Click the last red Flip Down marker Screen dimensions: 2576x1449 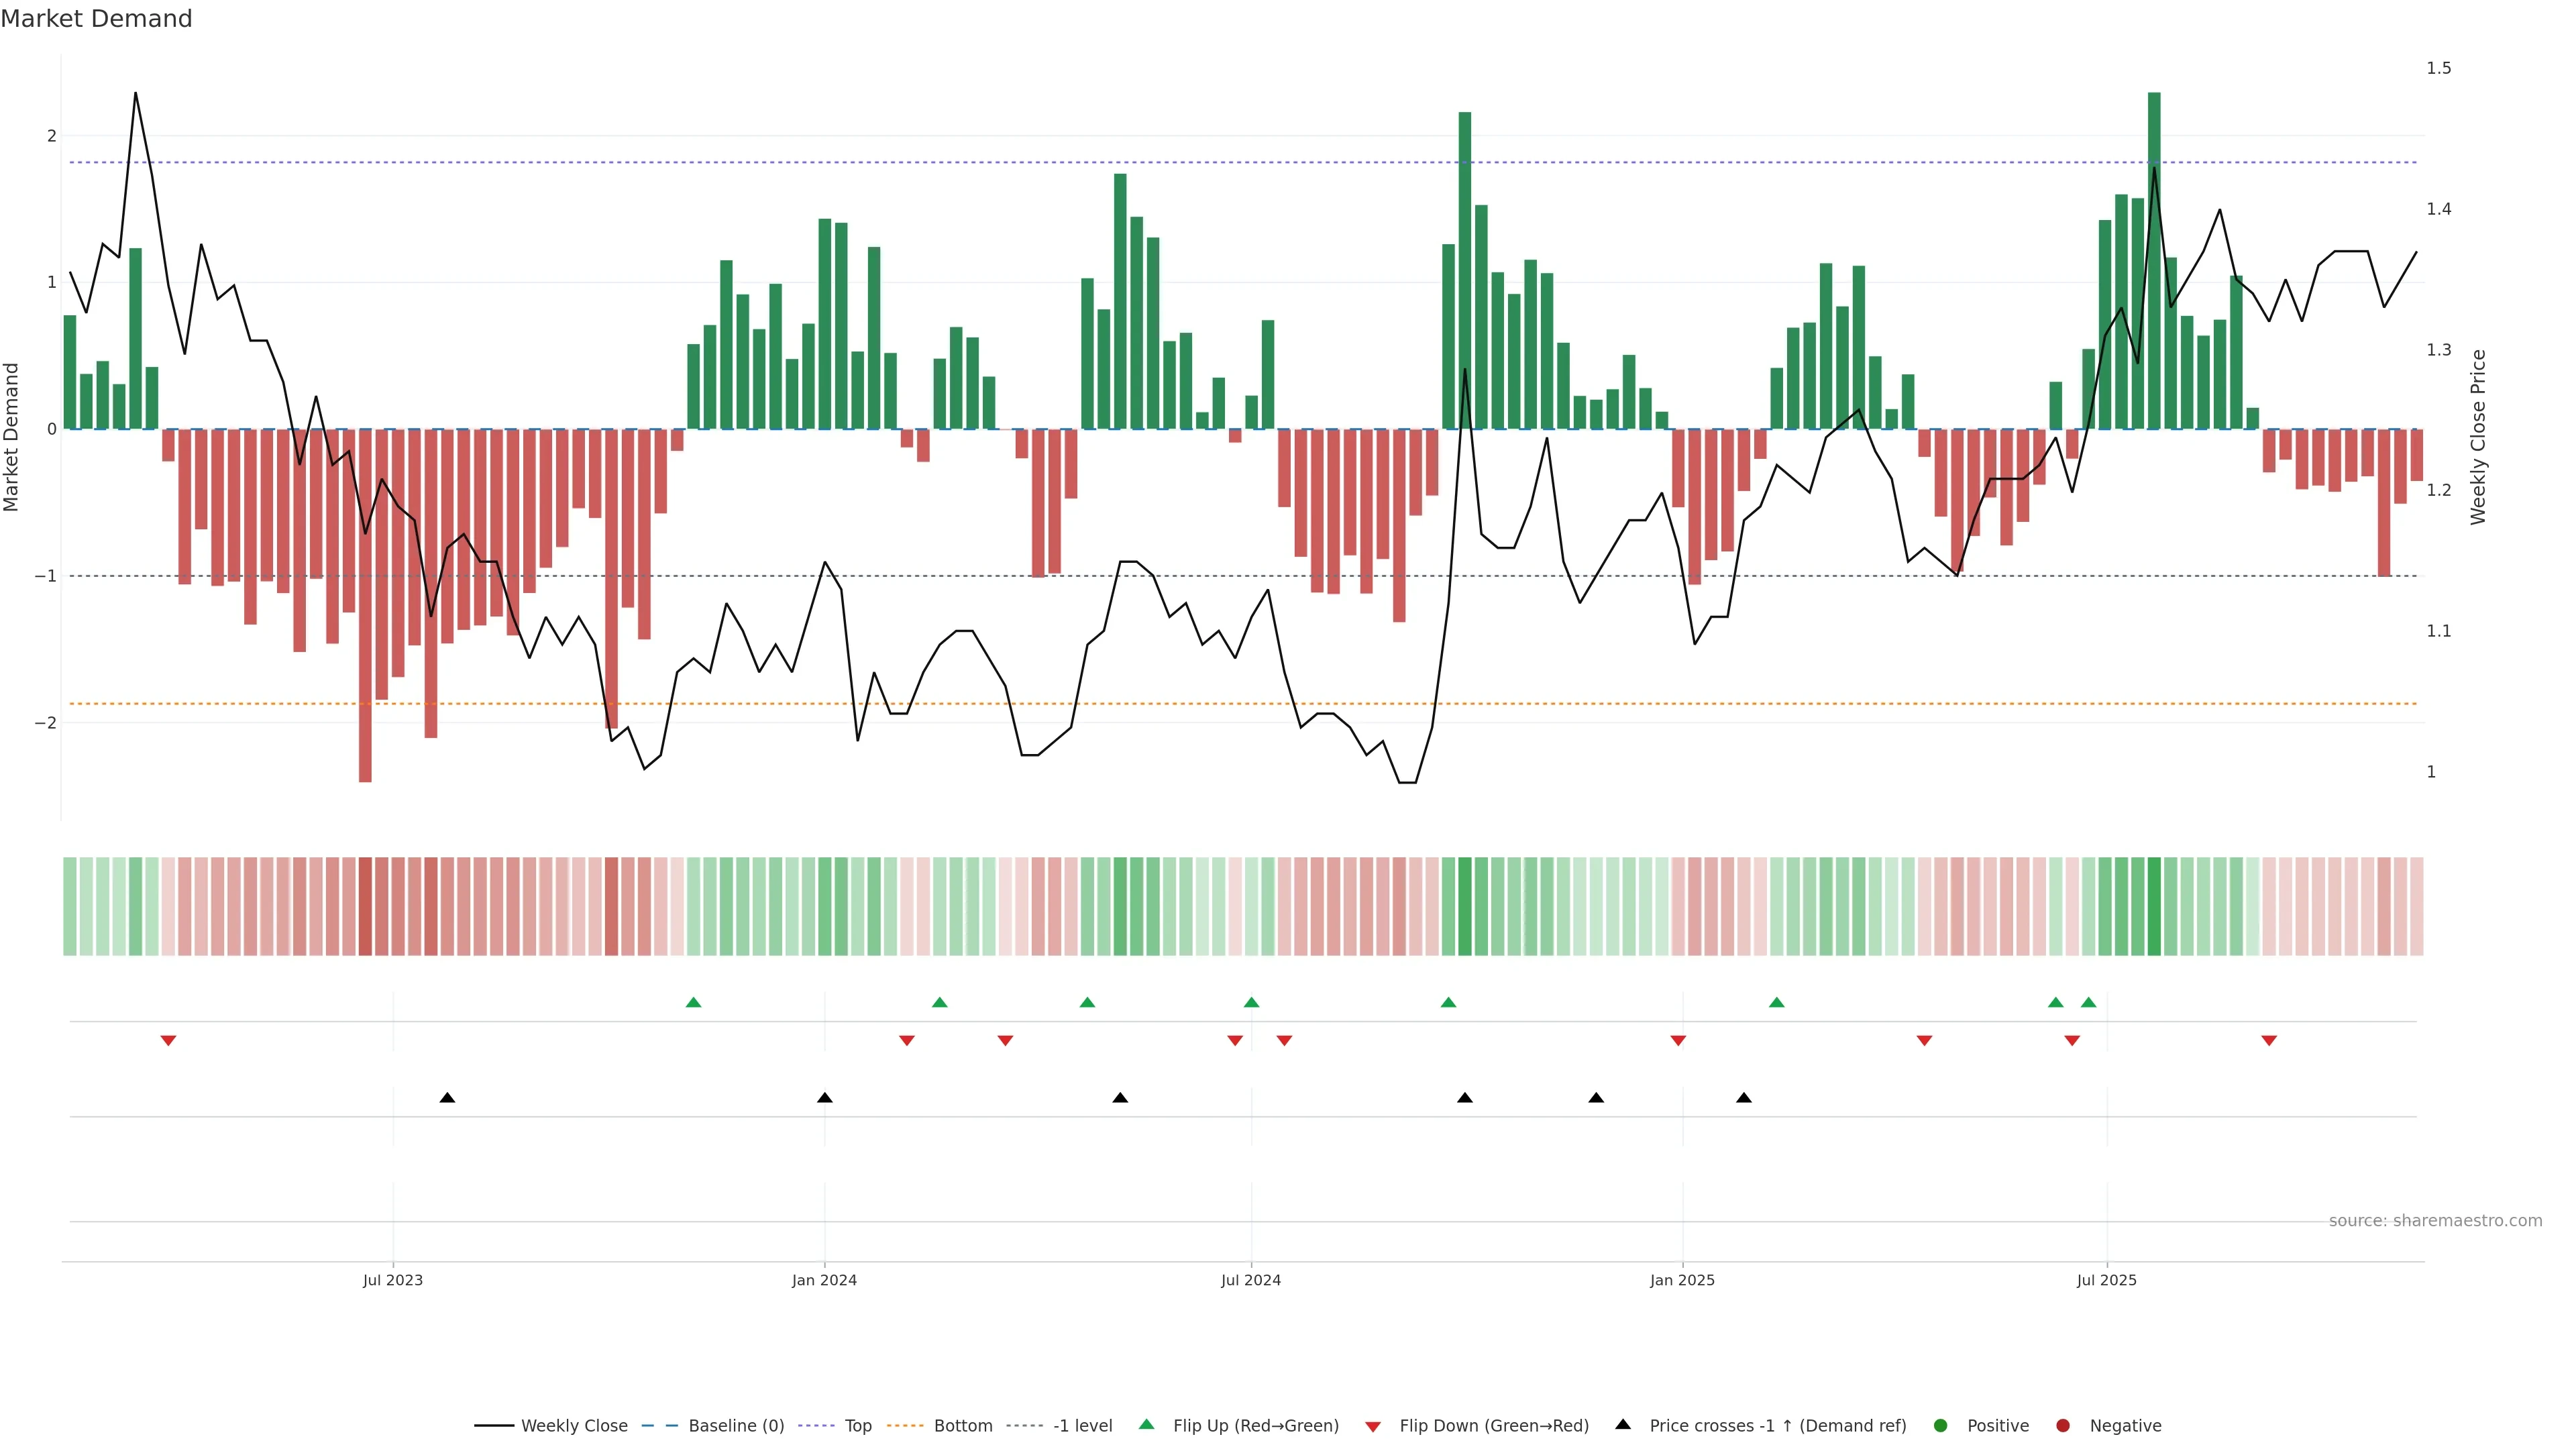coord(2269,1041)
